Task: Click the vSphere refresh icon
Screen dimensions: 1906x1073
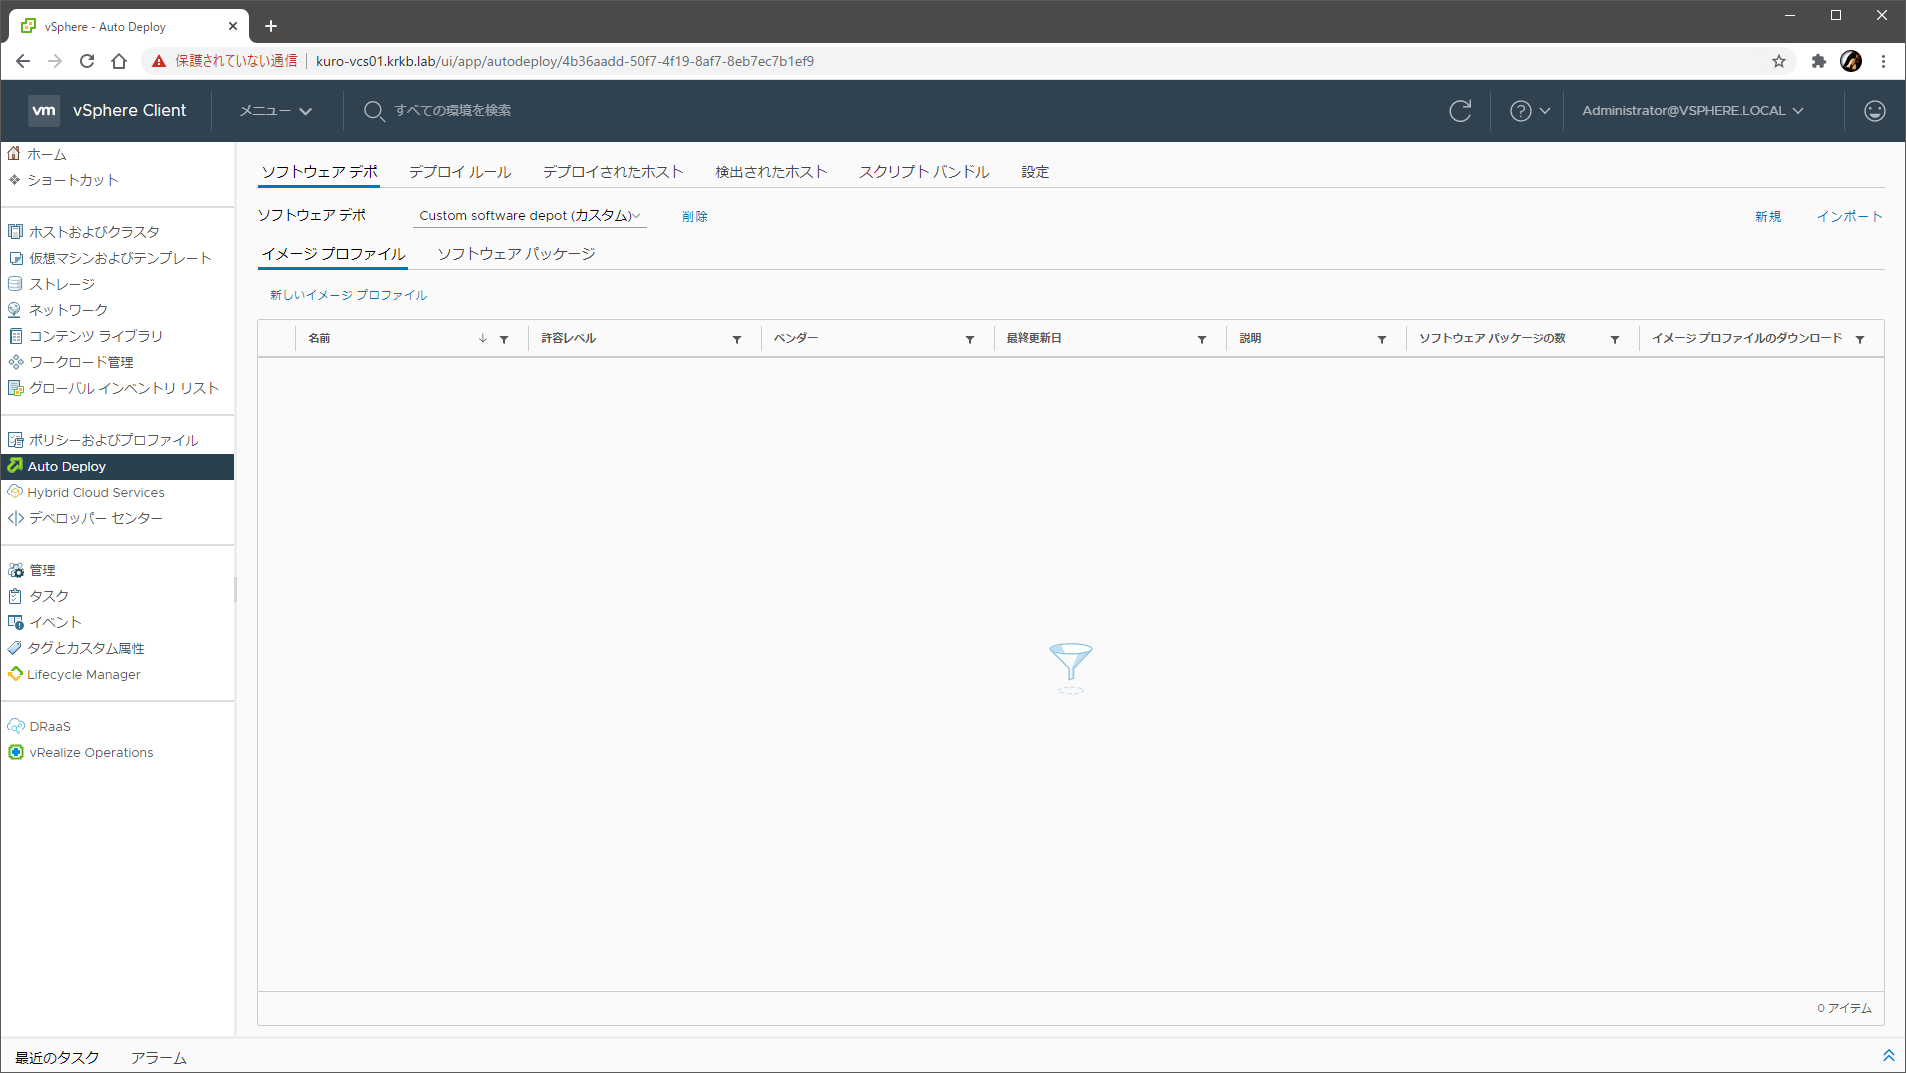Action: (1460, 111)
